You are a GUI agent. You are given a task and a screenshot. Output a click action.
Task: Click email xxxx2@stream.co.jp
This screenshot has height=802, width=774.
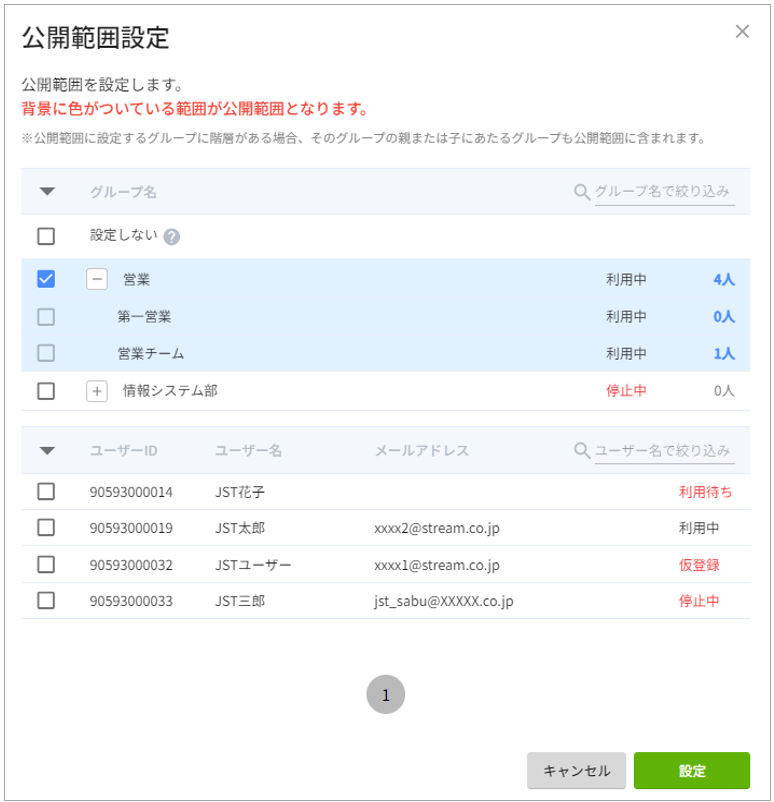point(437,528)
